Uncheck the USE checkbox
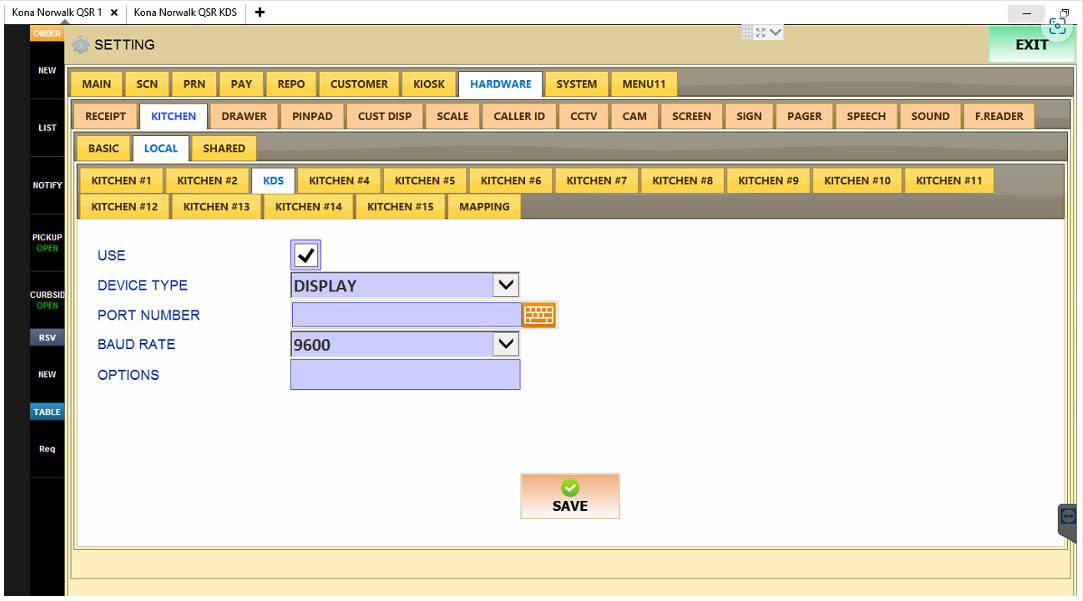This screenshot has width=1083, height=601. [x=305, y=255]
